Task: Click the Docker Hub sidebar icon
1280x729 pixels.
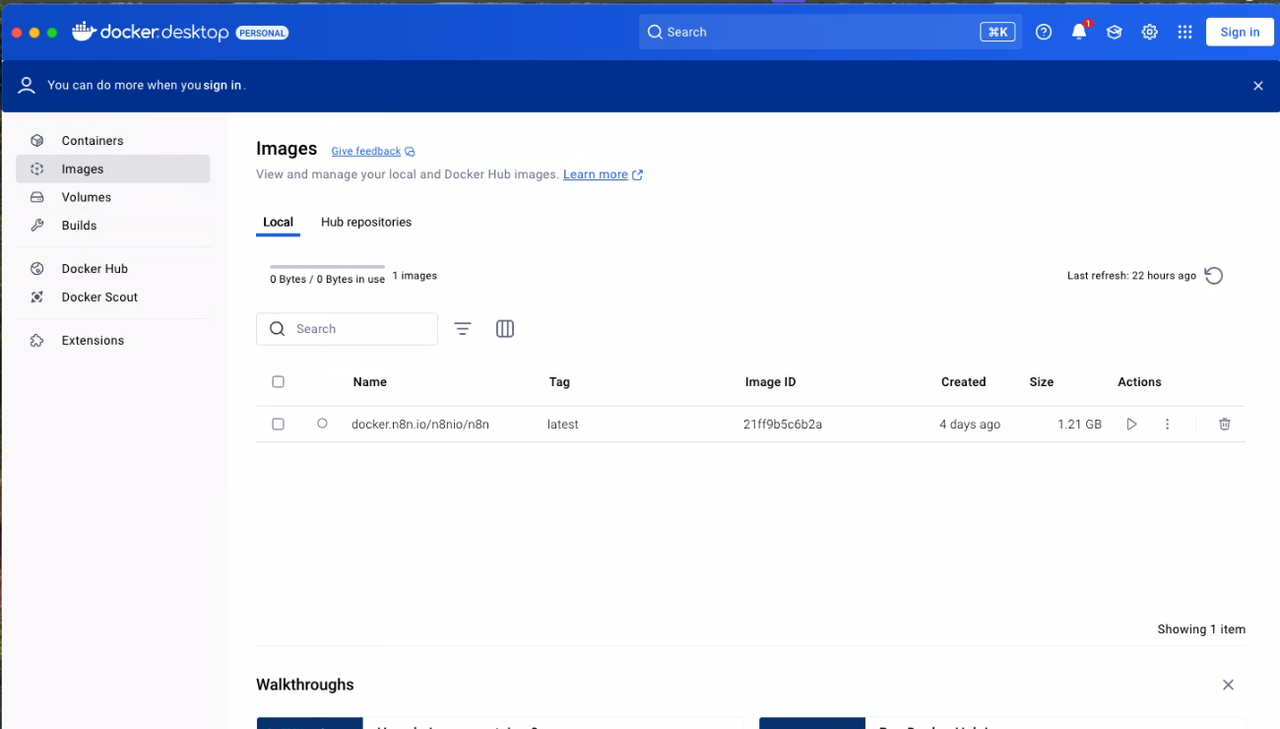Action: click(37, 269)
